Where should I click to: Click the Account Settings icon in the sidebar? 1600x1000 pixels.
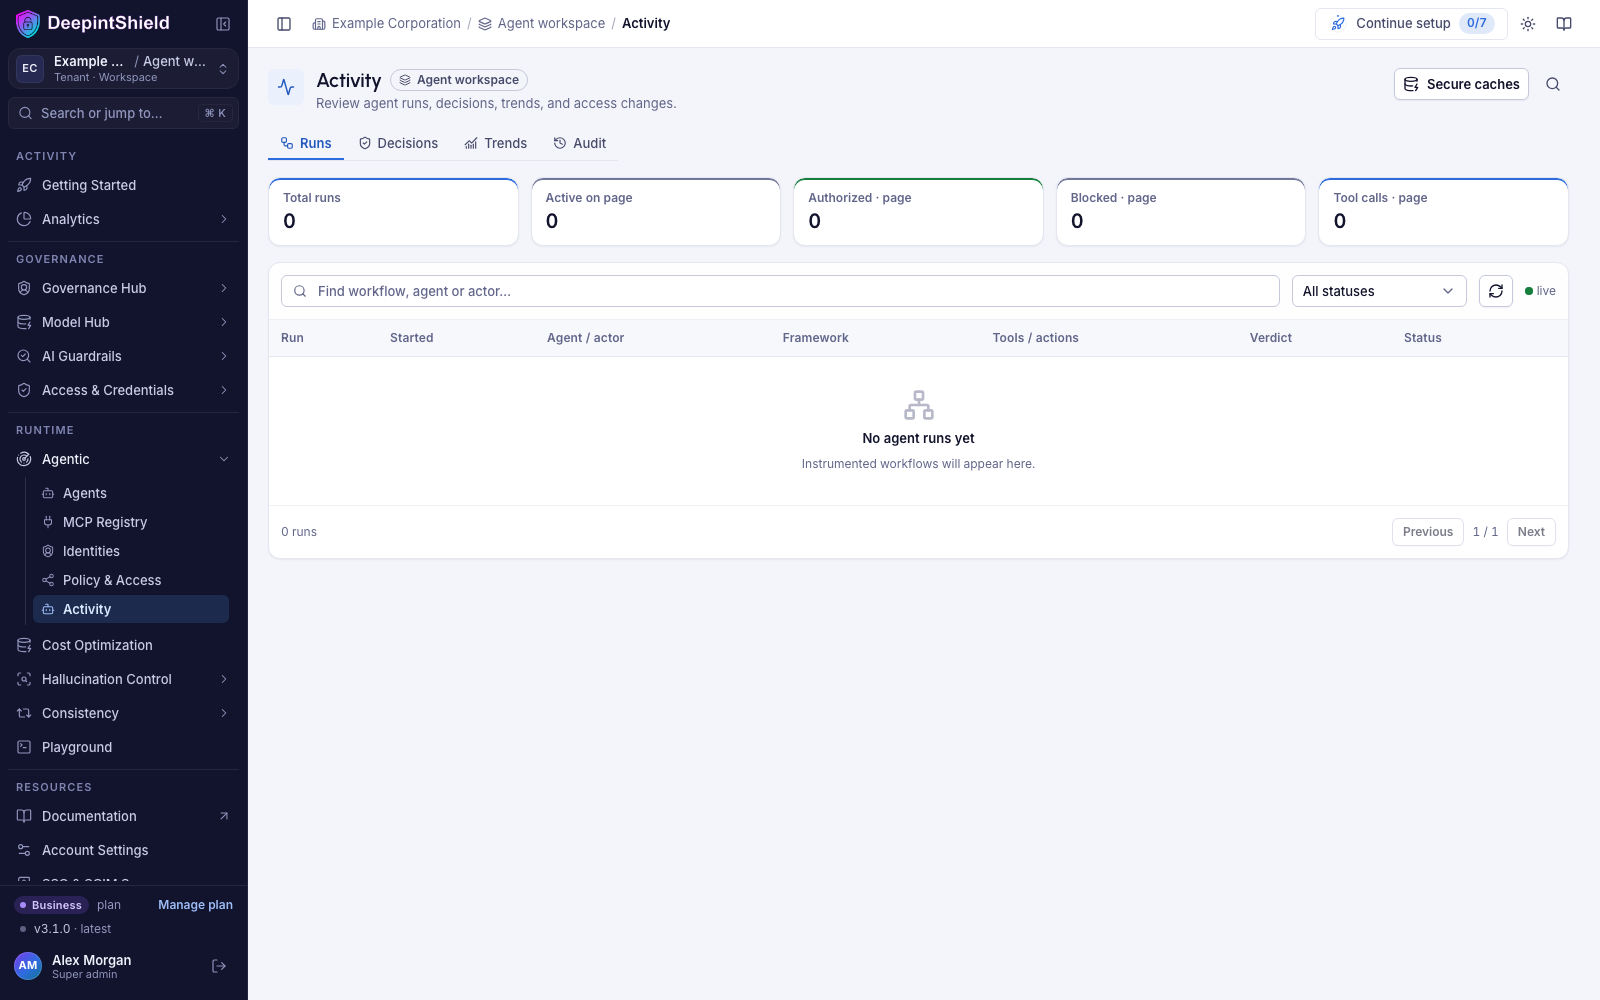(x=24, y=850)
